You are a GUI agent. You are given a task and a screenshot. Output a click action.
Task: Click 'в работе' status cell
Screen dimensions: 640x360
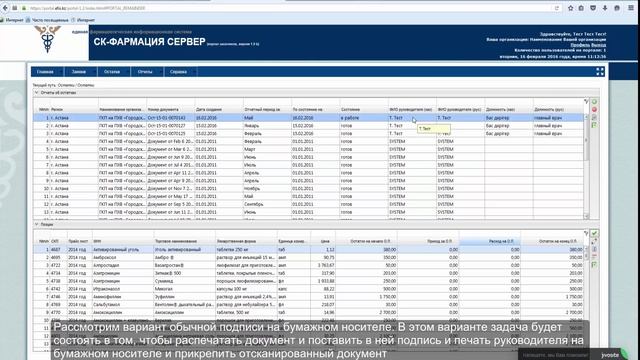364,118
